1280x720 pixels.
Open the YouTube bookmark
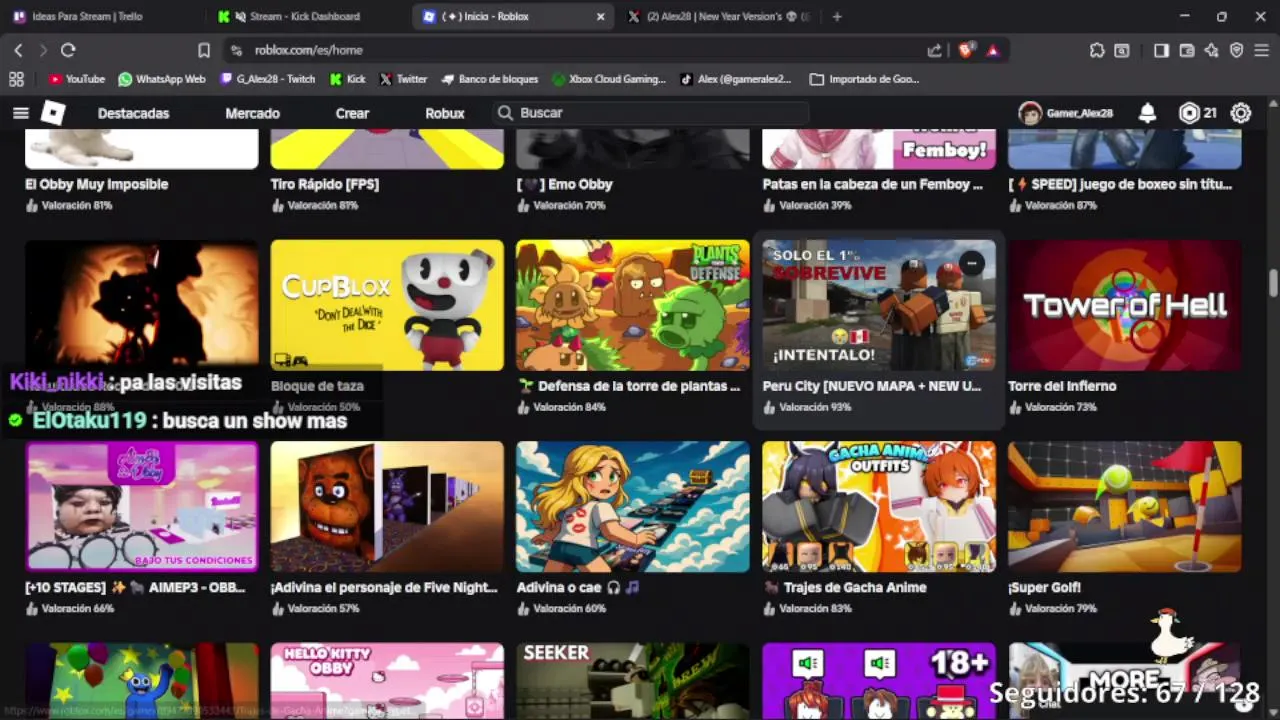[77, 79]
